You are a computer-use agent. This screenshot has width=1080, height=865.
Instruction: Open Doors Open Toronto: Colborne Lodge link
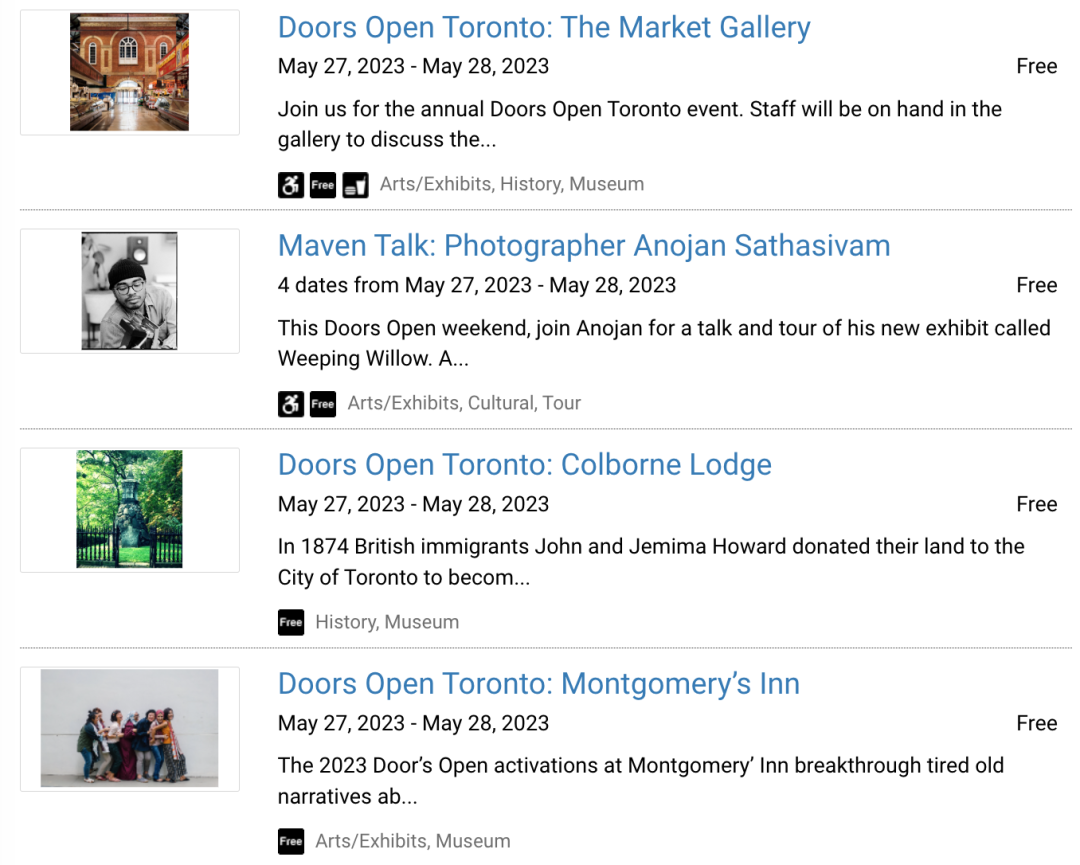[x=525, y=465]
